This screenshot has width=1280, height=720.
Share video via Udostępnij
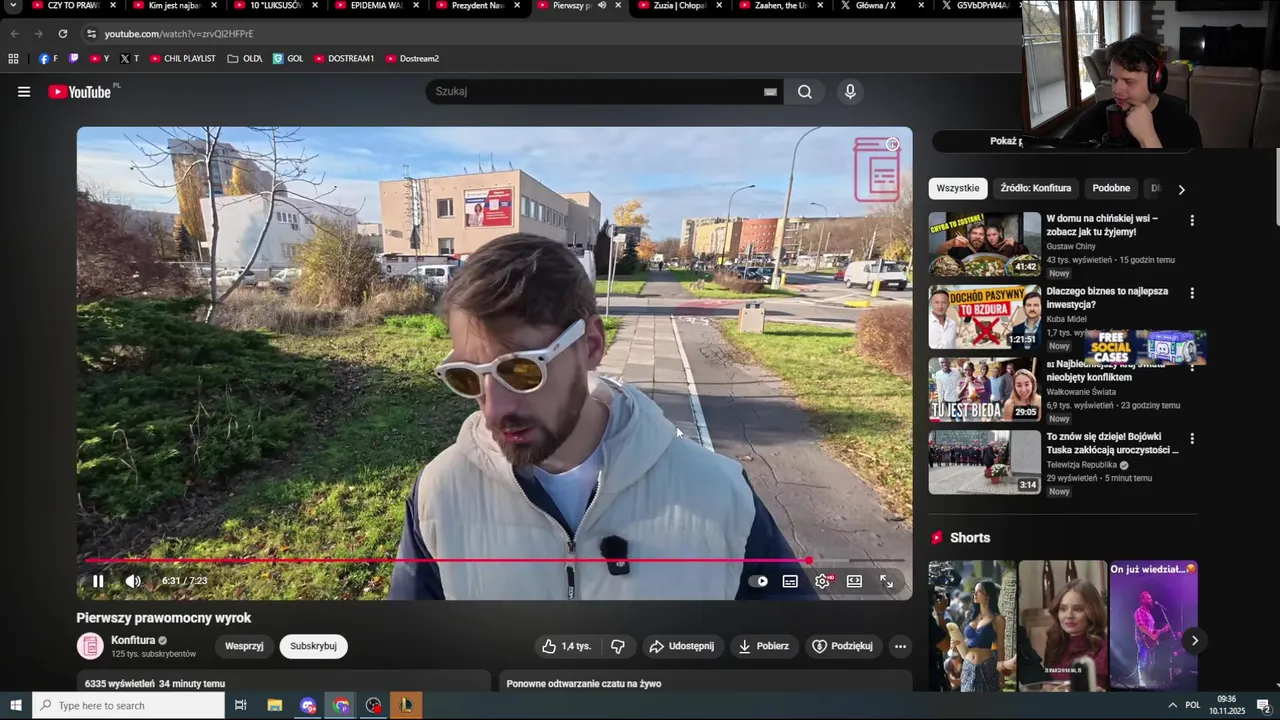tap(681, 646)
